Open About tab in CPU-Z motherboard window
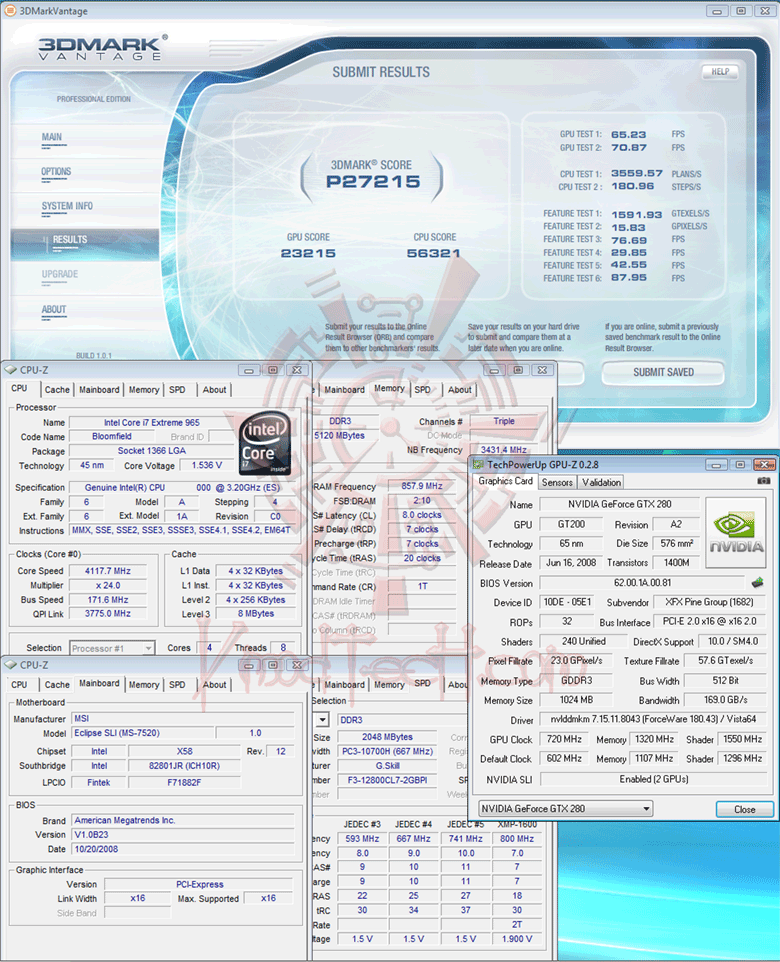The width and height of the screenshot is (780, 962). coord(214,685)
